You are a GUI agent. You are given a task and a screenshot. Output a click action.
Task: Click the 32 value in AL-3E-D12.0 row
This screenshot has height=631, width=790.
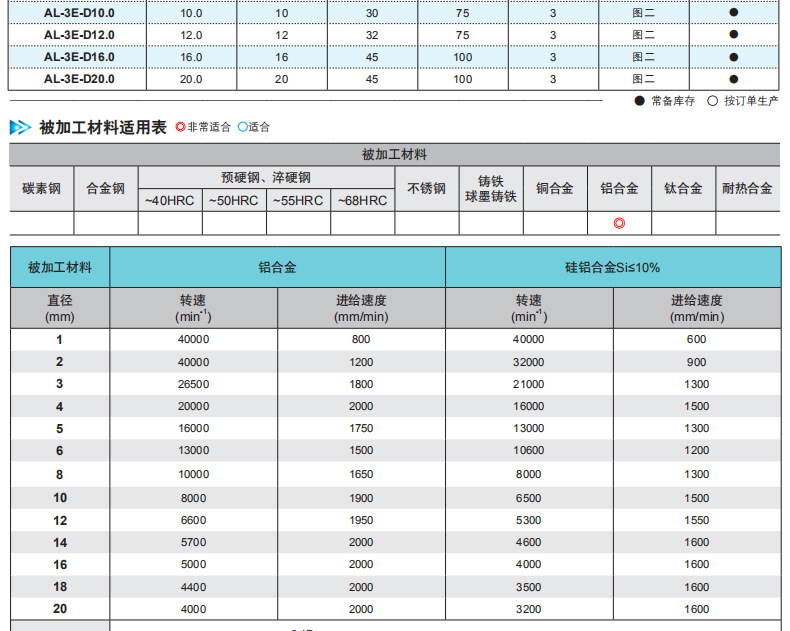pos(372,35)
